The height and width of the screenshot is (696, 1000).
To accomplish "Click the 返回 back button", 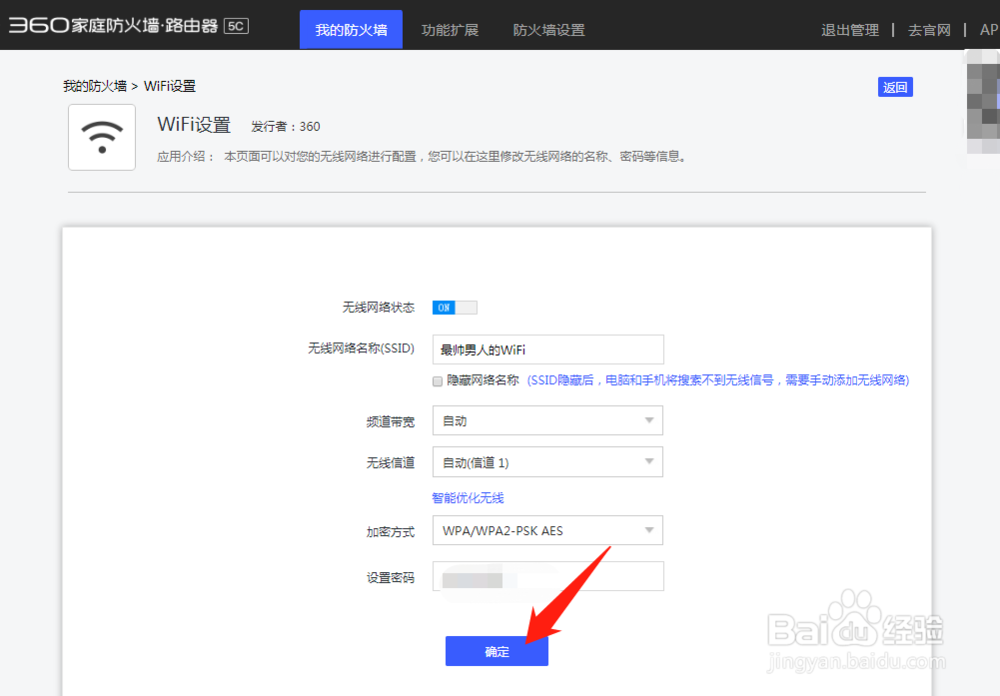I will [895, 87].
